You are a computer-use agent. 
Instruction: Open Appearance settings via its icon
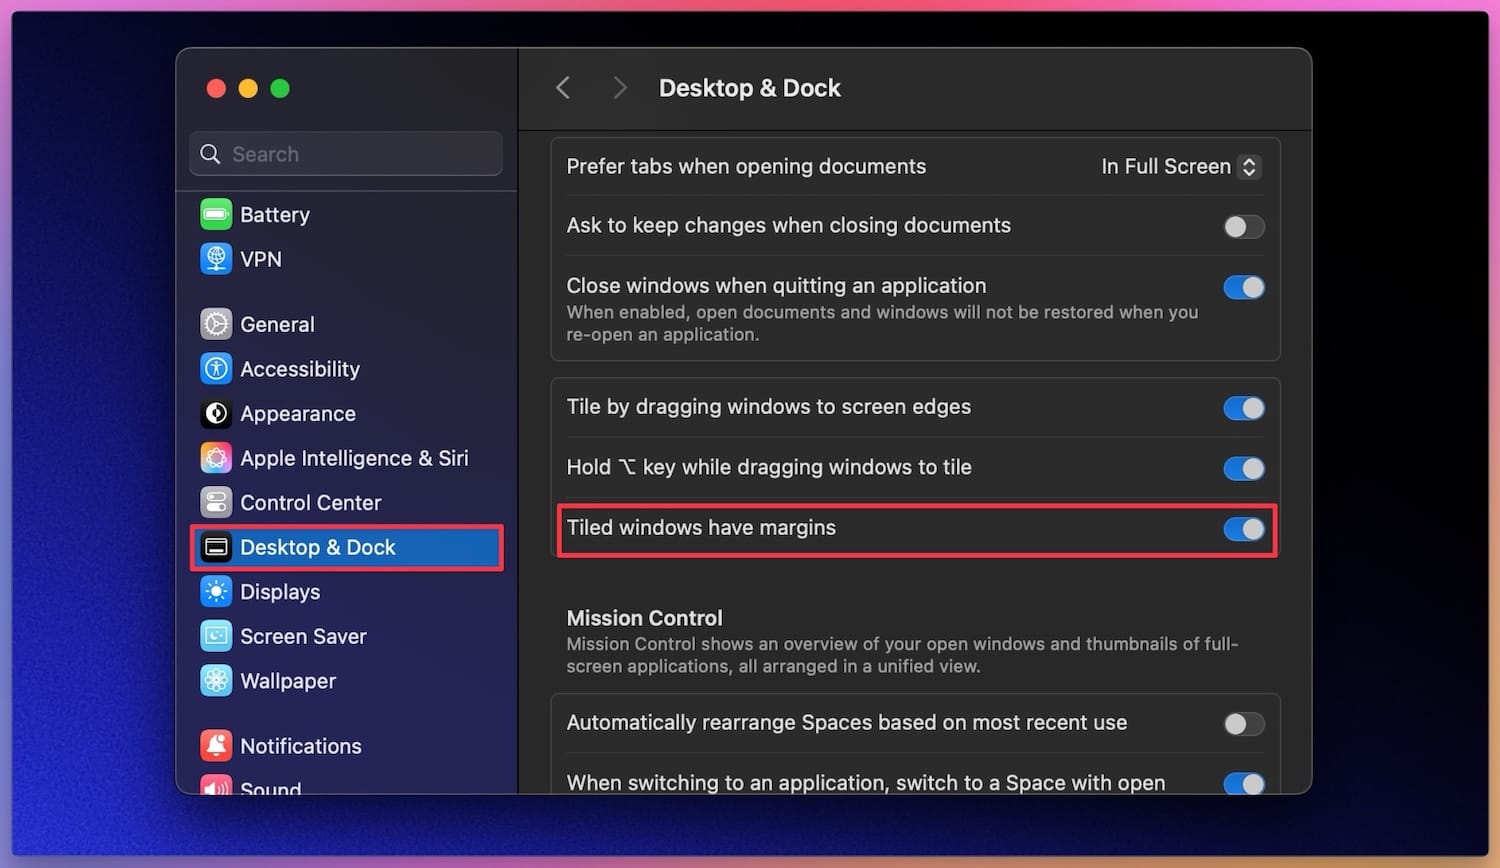[216, 413]
